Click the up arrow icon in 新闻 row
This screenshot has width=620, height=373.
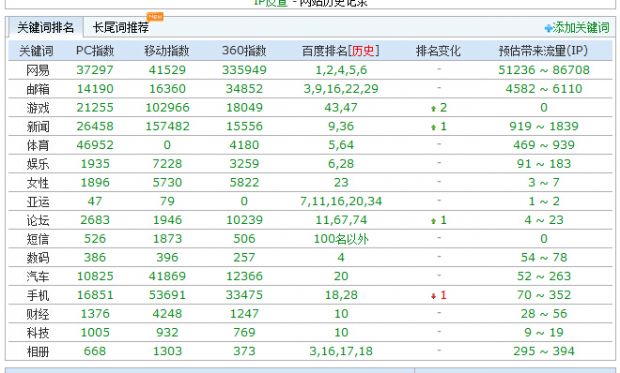tap(433, 127)
